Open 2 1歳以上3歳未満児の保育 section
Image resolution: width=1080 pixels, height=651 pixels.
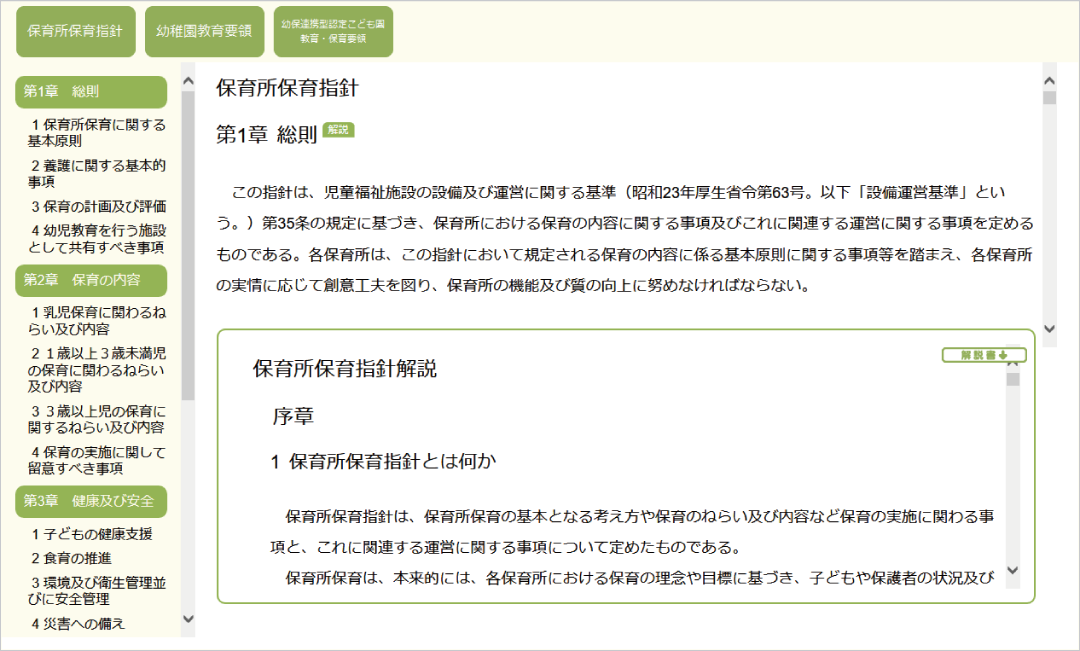[97, 370]
